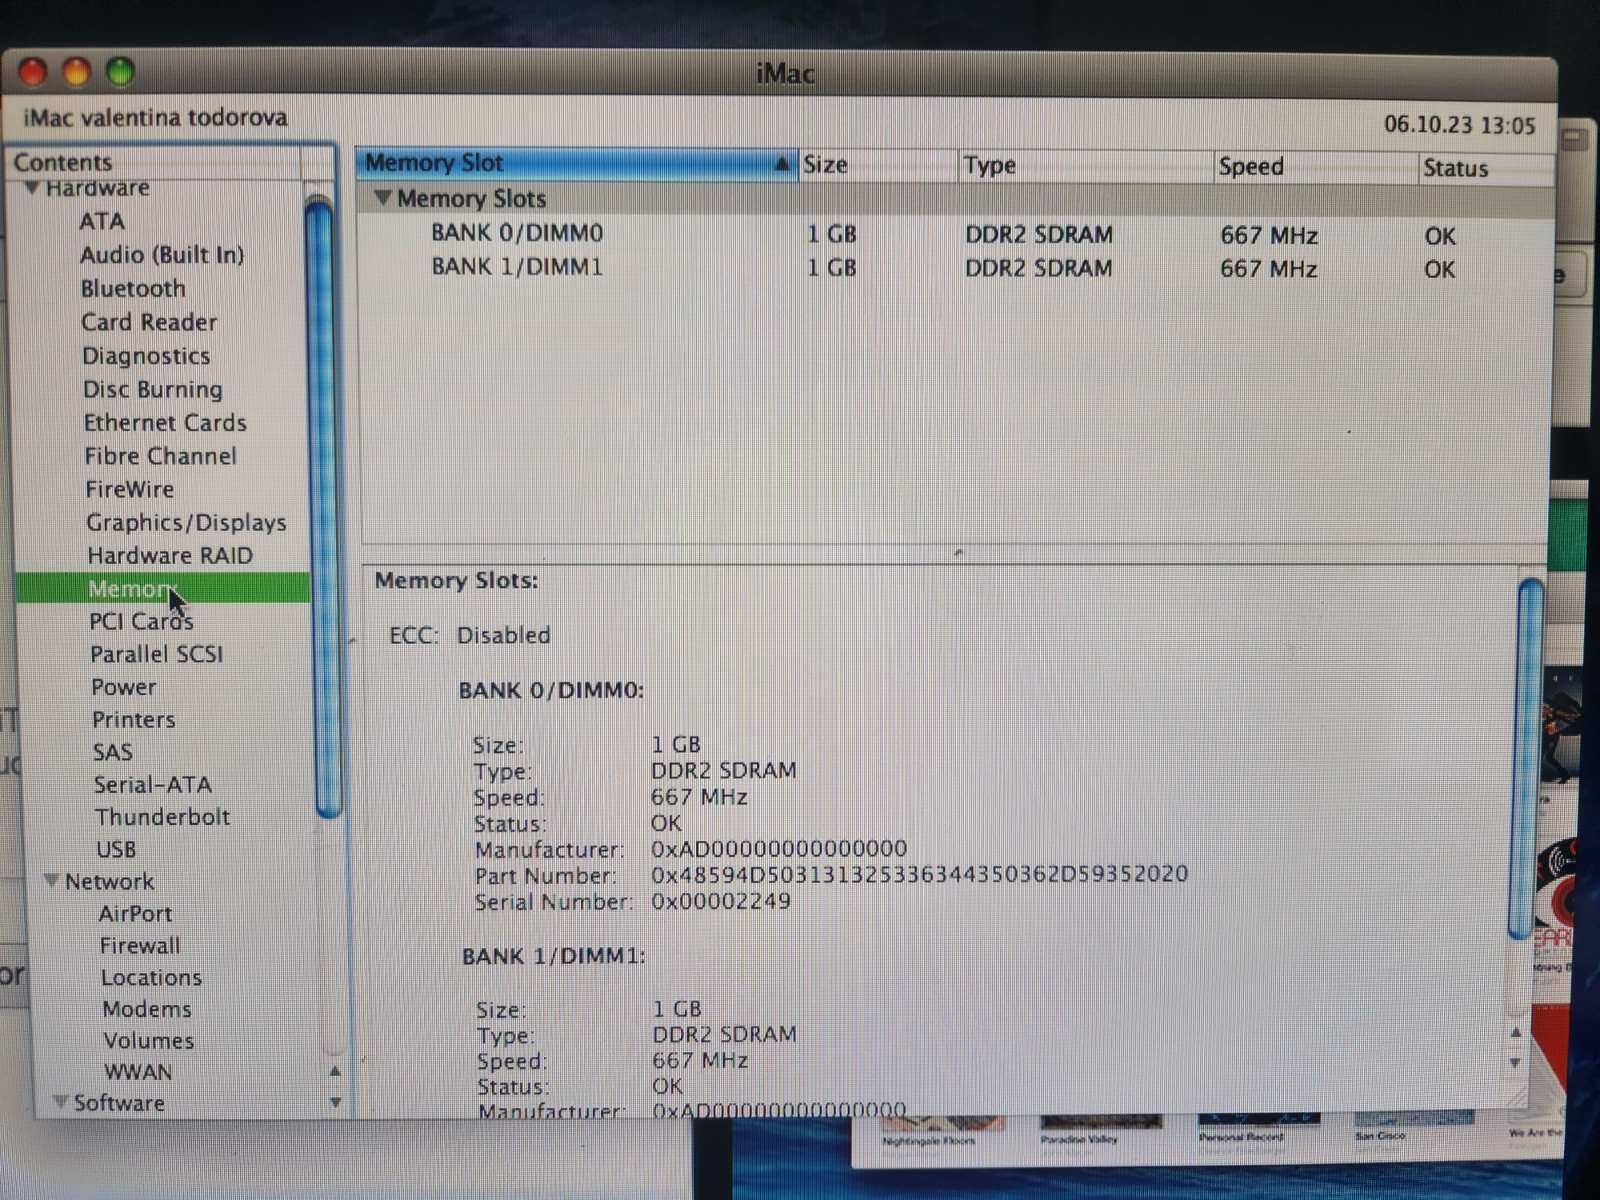Click Serial Number 0x00002249 value
The image size is (1600, 1200).
[x=721, y=901]
